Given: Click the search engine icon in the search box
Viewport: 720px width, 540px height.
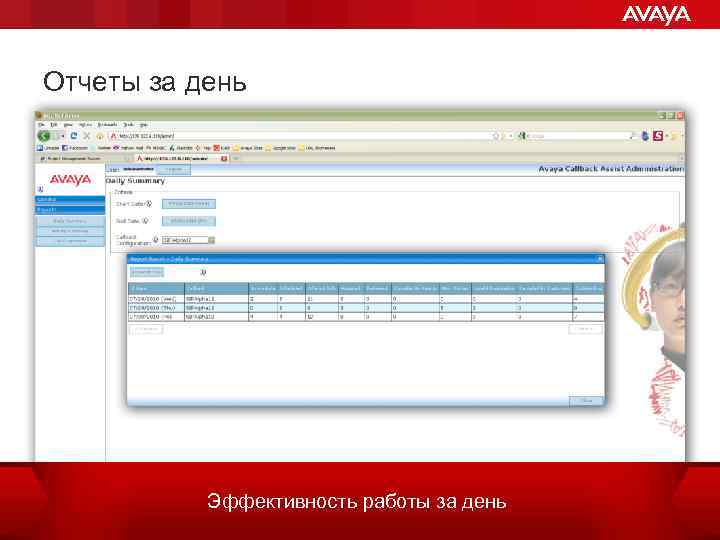Looking at the screenshot, I should (x=522, y=136).
